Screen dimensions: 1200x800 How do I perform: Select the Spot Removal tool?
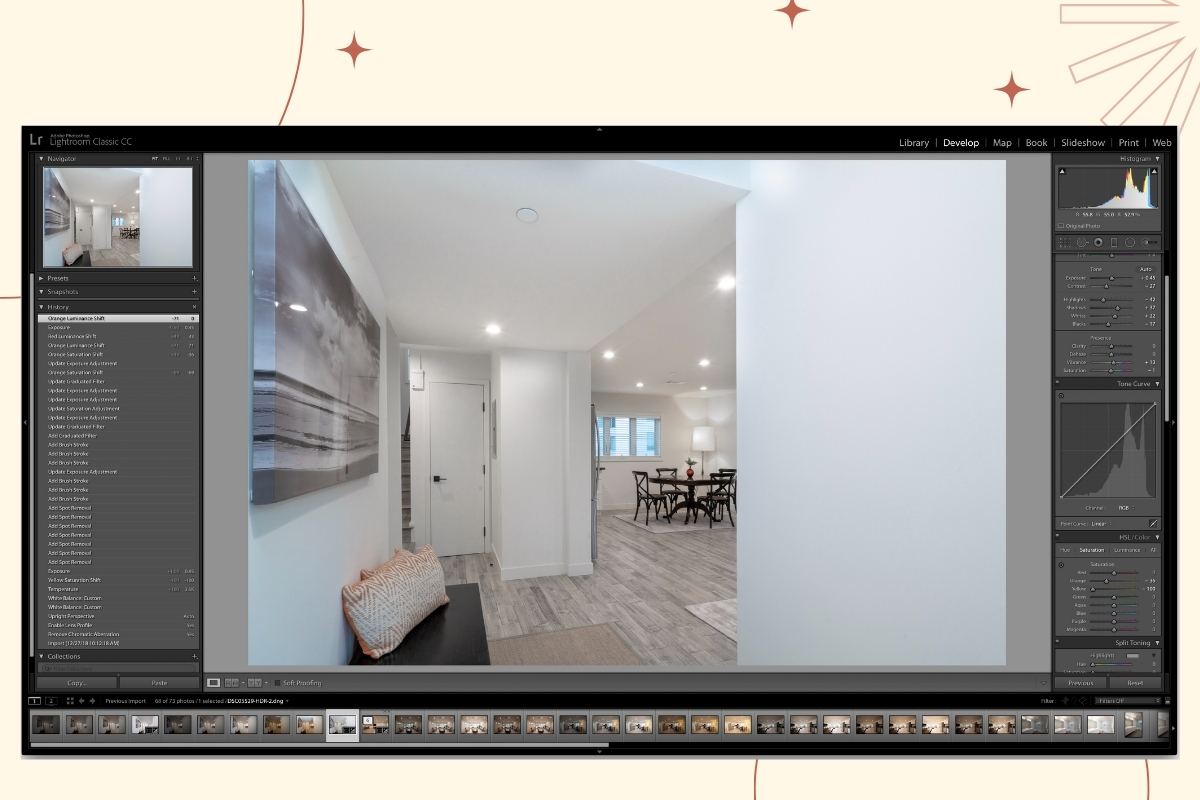(x=1082, y=241)
